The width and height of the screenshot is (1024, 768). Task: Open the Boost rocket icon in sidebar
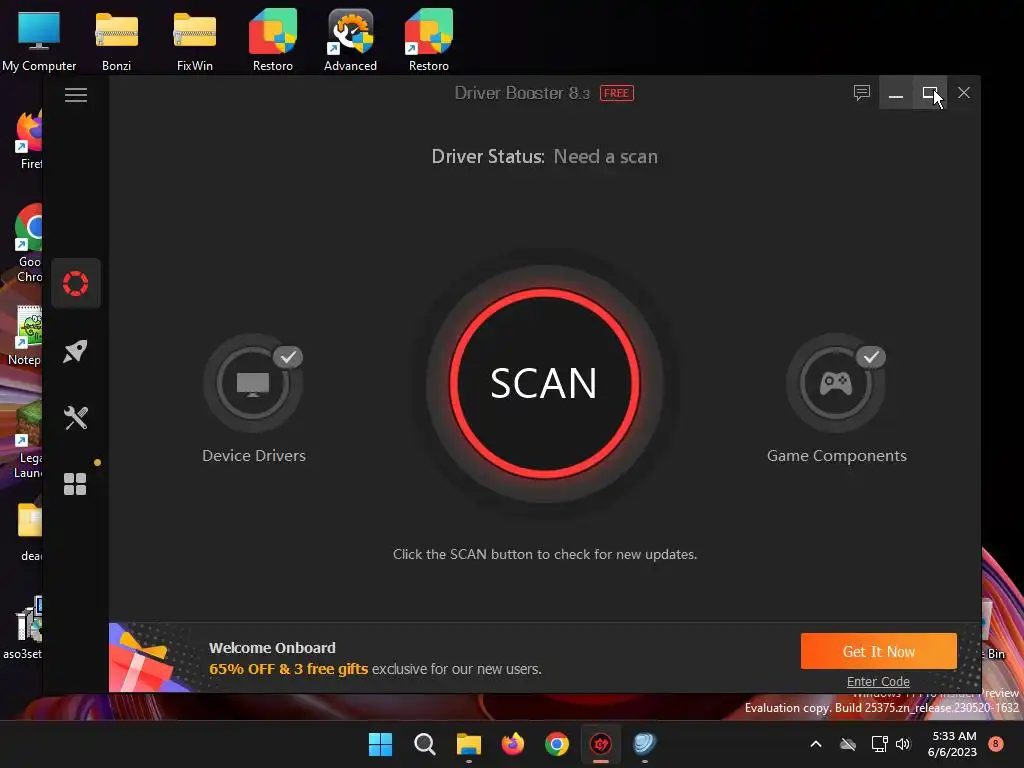(x=76, y=351)
